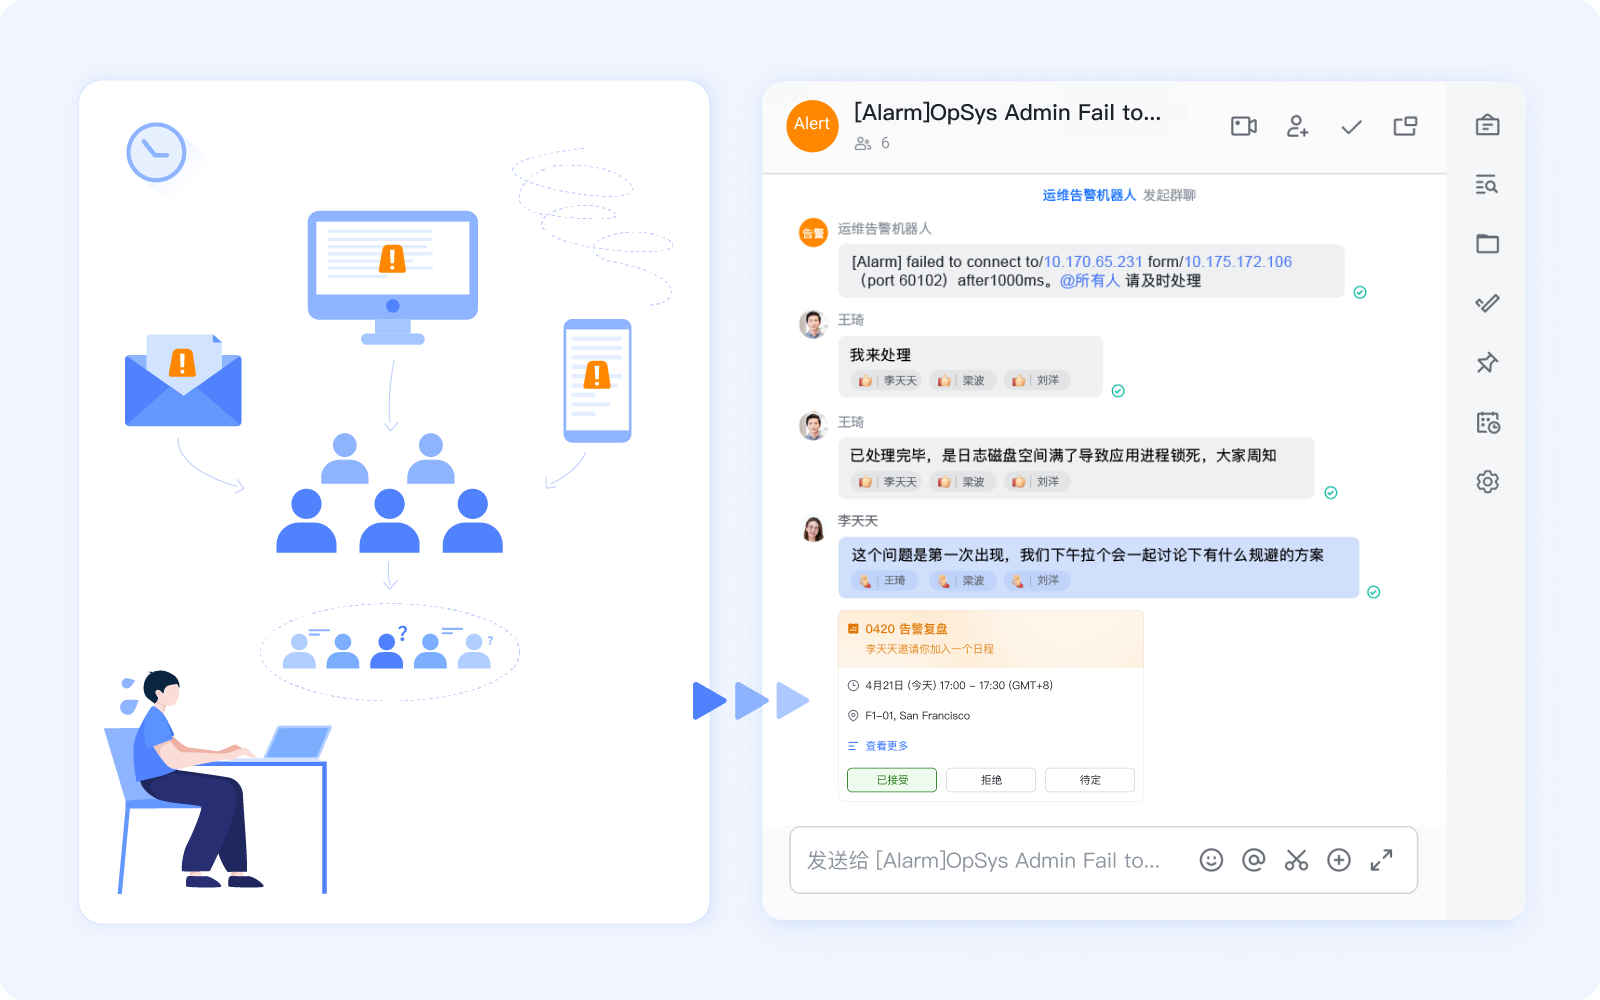Click the message input field
This screenshot has width=1600, height=1000.
click(x=990, y=860)
